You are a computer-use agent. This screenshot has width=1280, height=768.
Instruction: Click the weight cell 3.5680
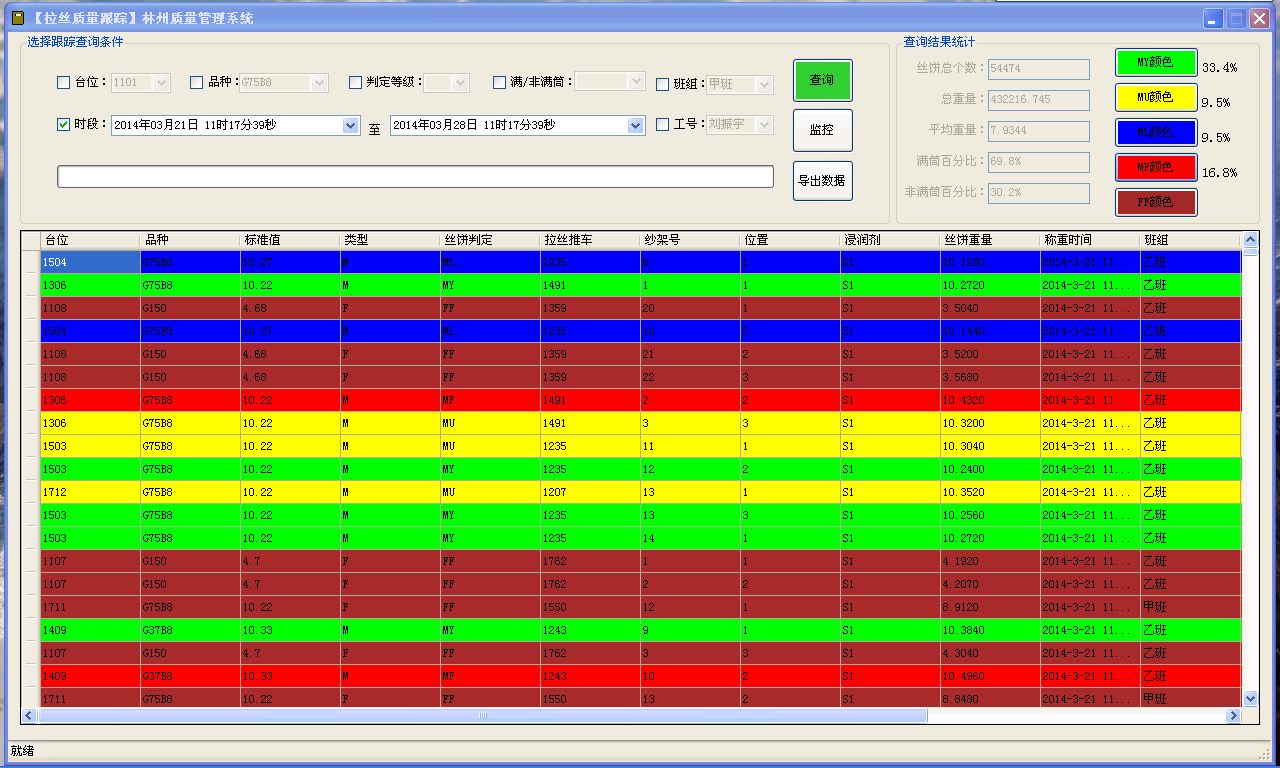pyautogui.click(x=990, y=377)
